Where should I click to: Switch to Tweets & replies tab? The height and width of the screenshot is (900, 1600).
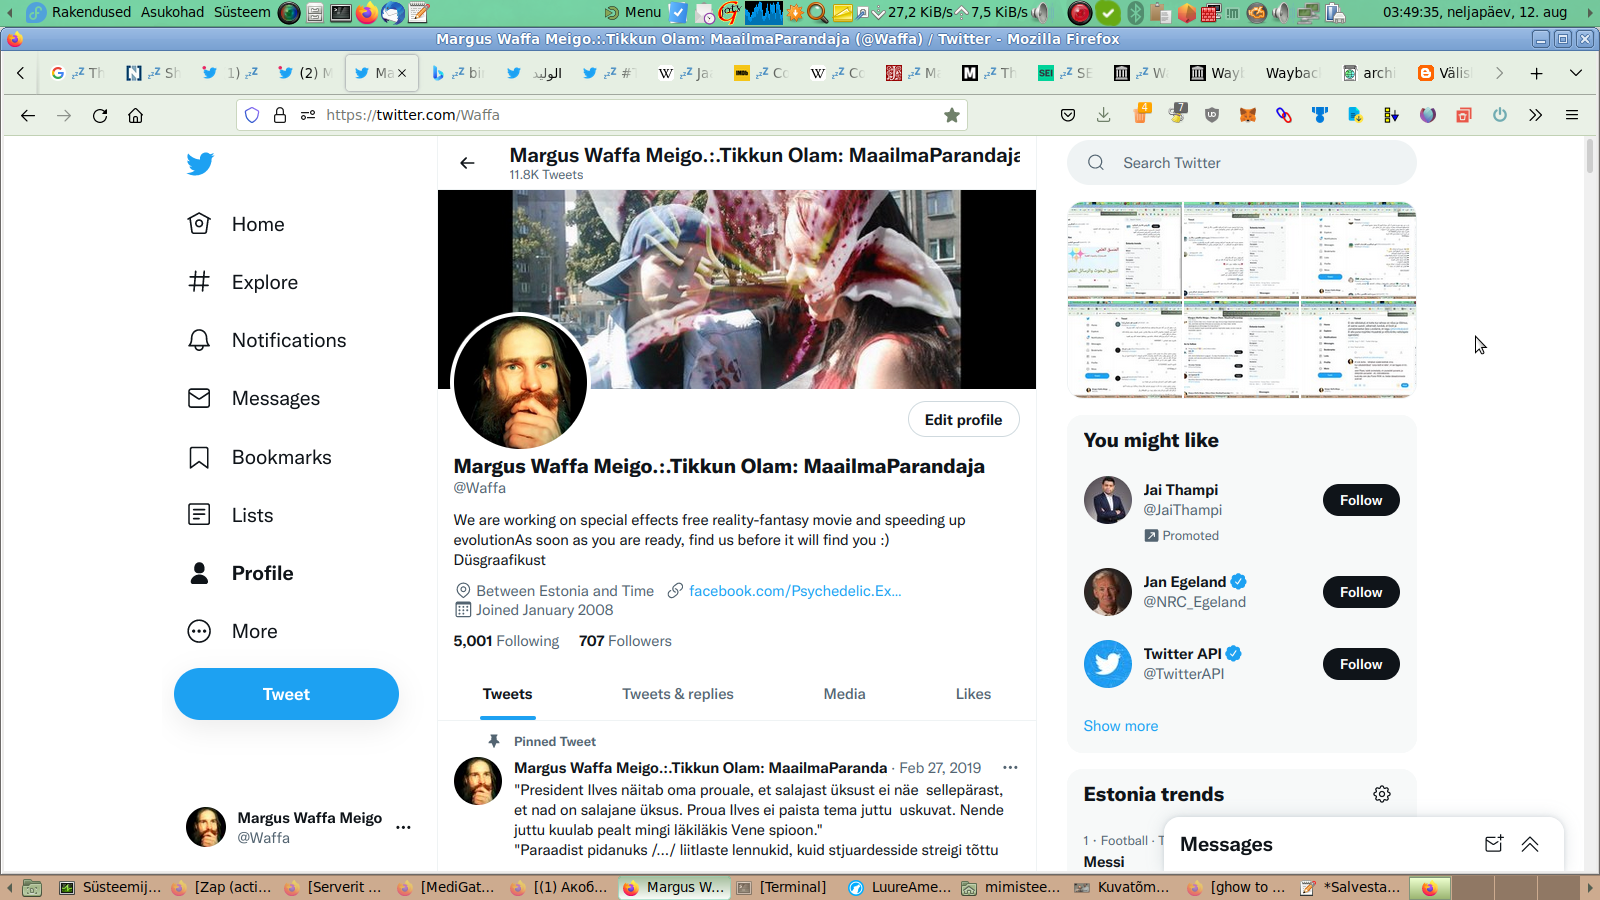point(678,694)
